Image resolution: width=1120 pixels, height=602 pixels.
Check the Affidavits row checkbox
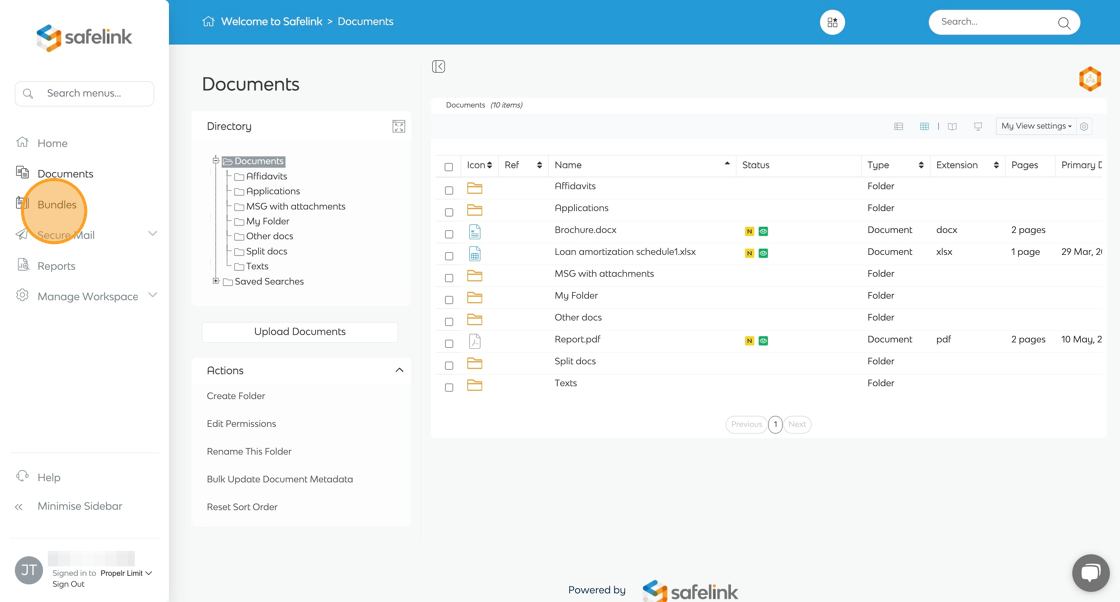pyautogui.click(x=449, y=191)
